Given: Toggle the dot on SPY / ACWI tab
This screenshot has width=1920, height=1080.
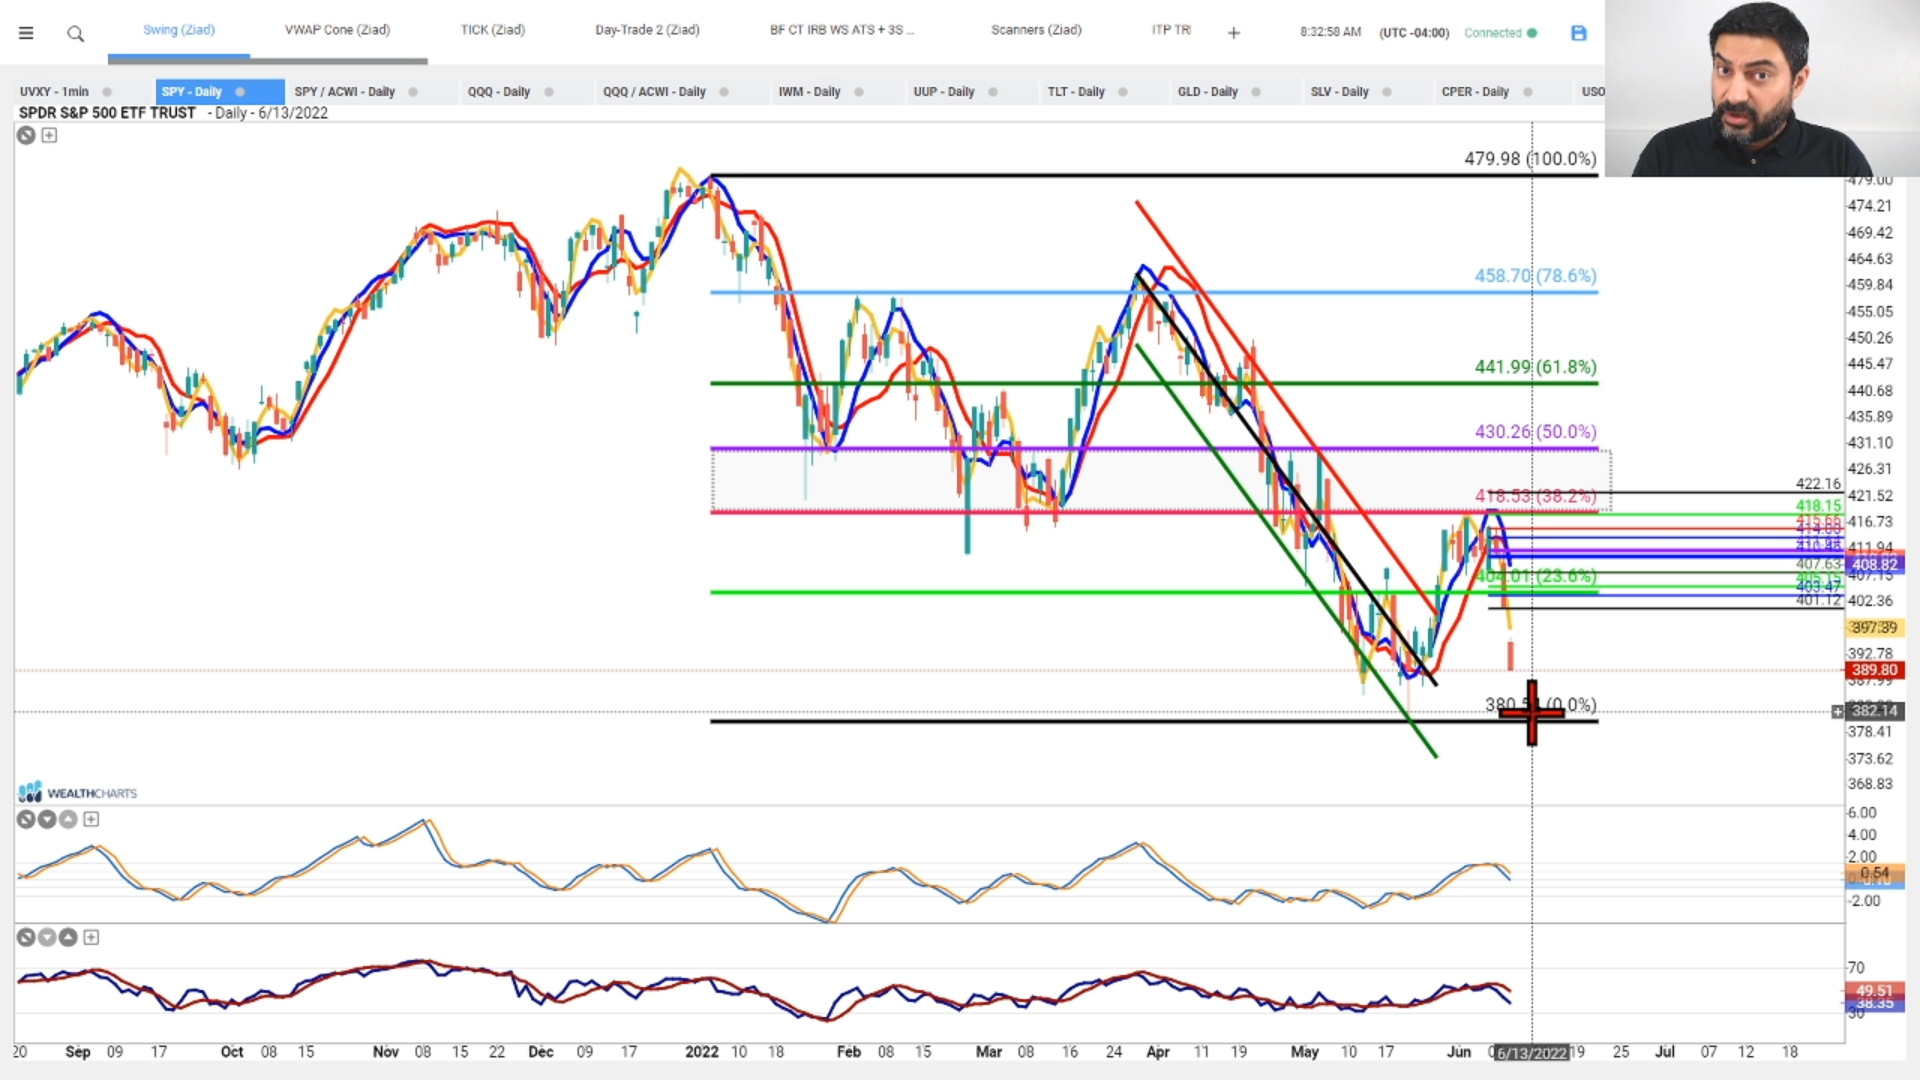Looking at the screenshot, I should 413,92.
